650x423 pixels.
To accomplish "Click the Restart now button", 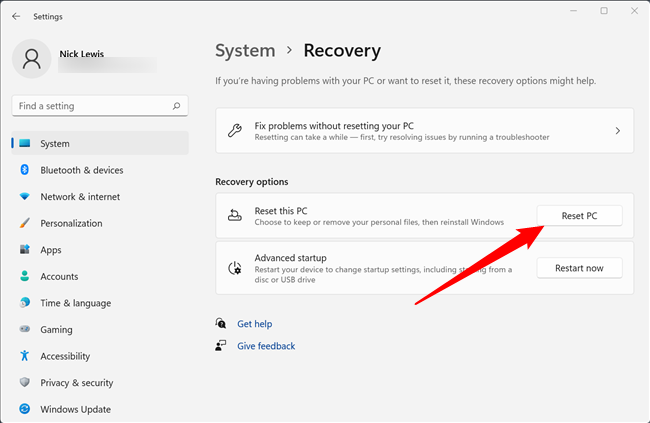I will (579, 268).
